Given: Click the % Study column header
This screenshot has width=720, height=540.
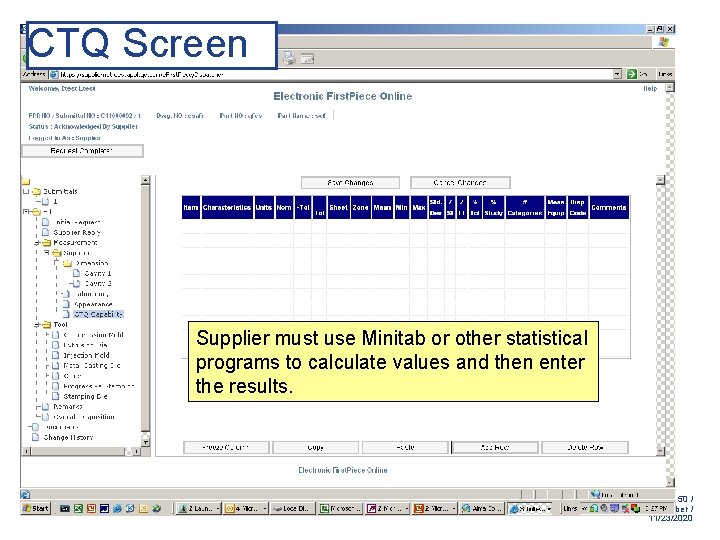Looking at the screenshot, I should [x=494, y=208].
